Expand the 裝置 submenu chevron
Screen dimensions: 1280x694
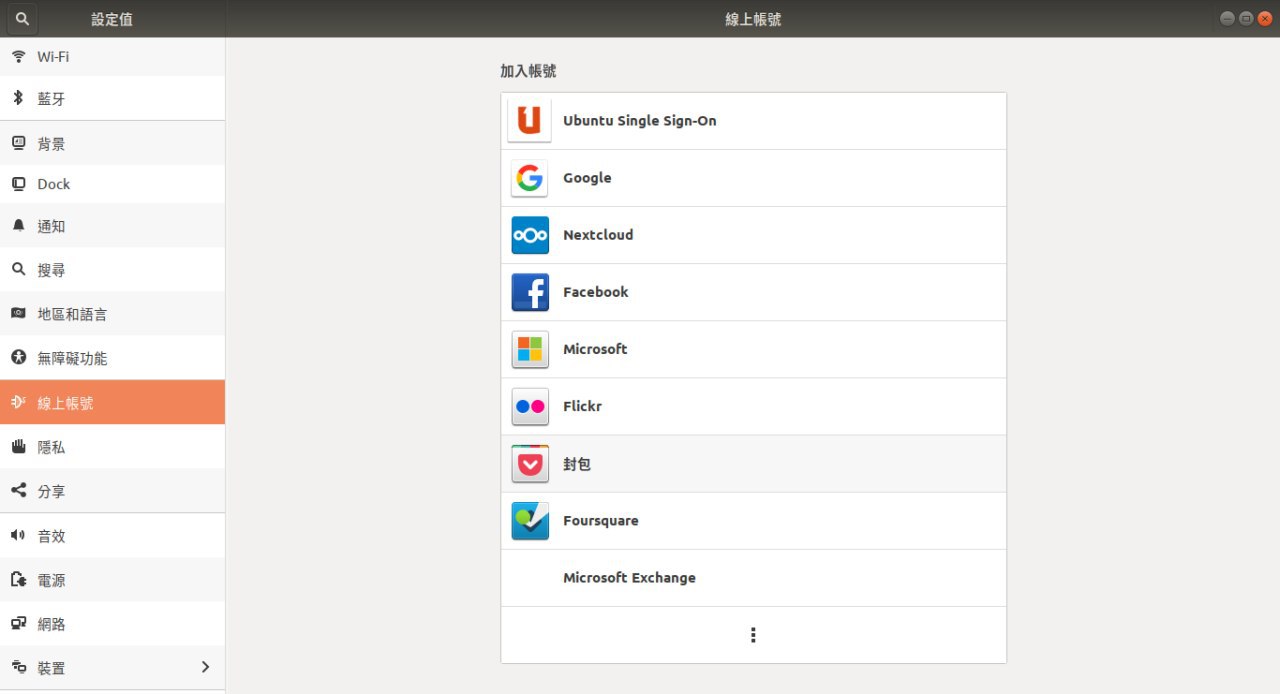pos(205,667)
